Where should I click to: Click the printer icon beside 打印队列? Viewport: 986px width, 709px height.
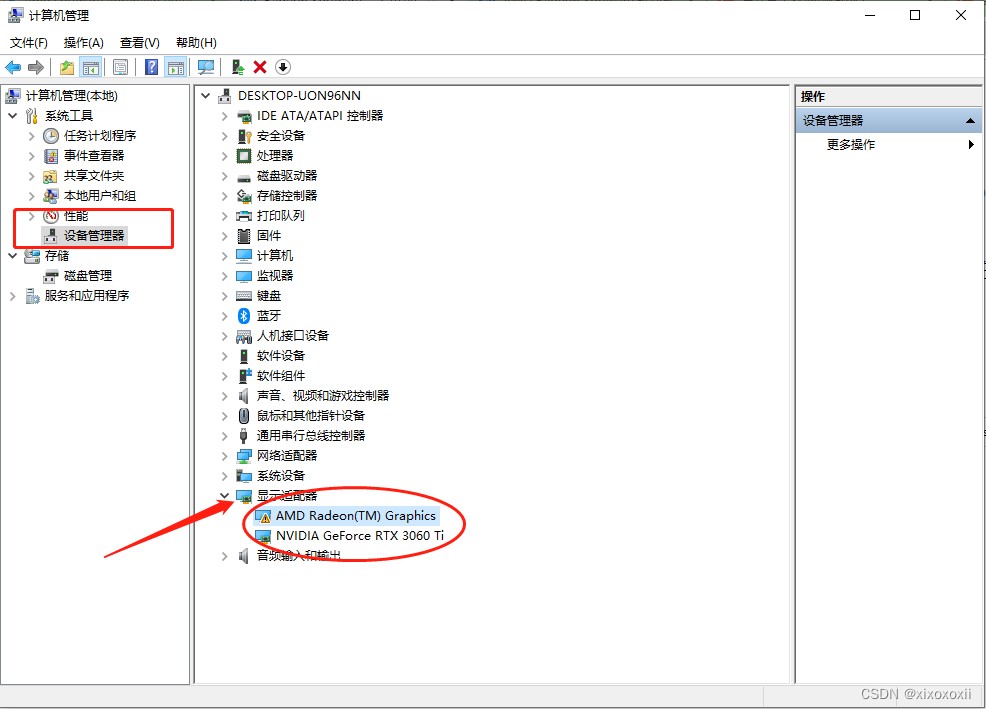tap(244, 216)
